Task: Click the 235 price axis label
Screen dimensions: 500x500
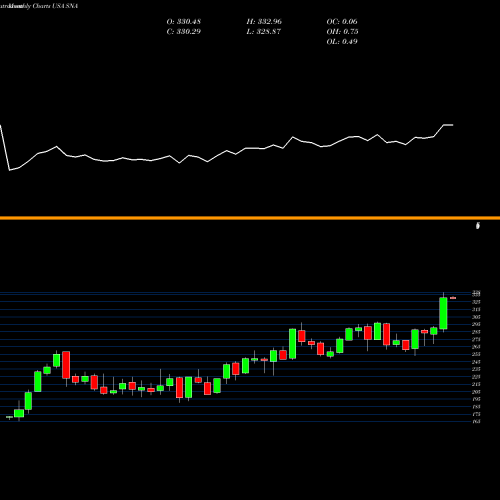Action: pos(476,369)
